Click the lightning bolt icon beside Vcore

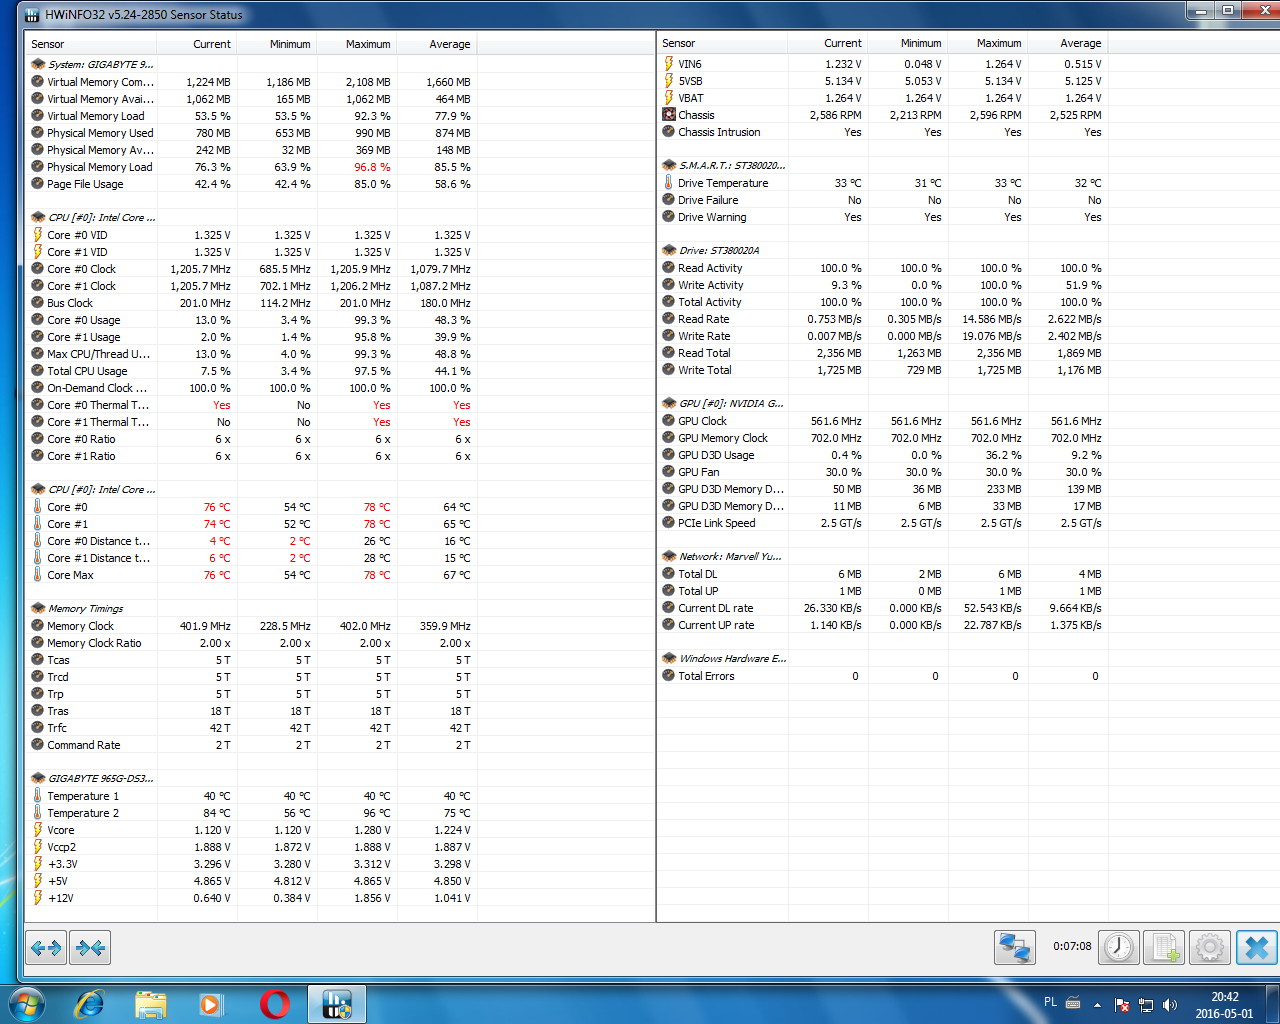tap(37, 830)
